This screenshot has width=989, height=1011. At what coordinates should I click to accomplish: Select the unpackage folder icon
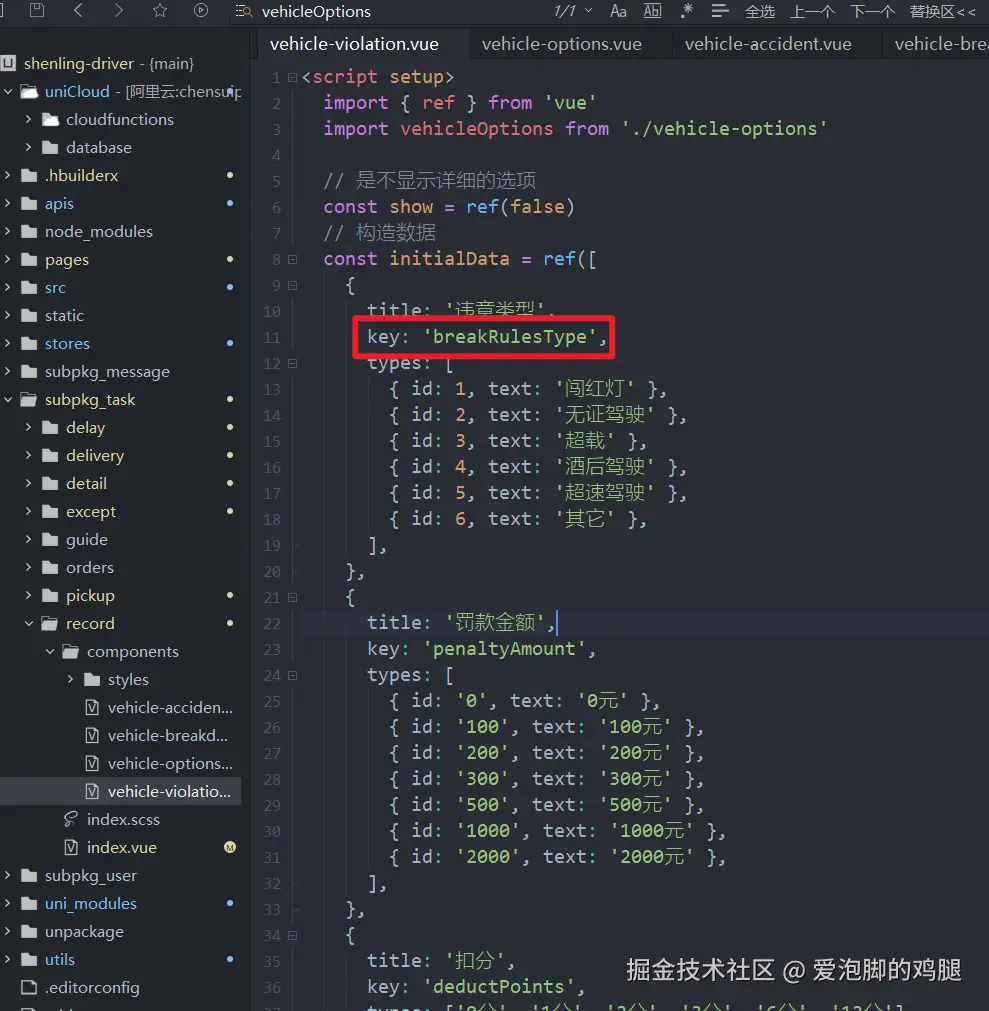28,931
